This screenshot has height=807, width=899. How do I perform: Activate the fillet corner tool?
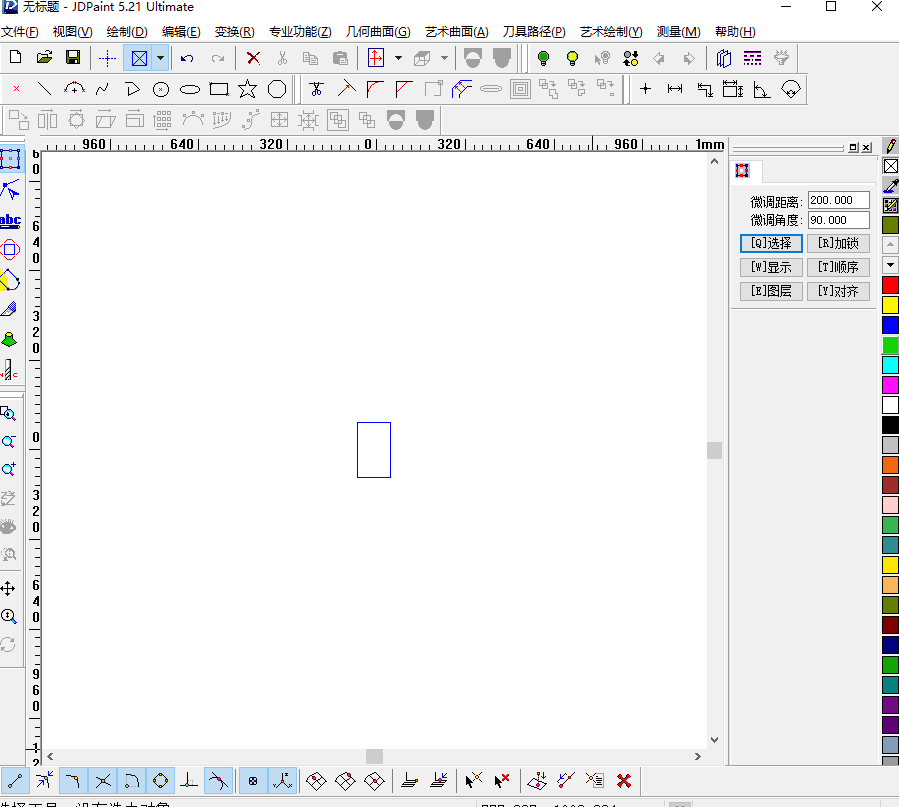[x=375, y=89]
